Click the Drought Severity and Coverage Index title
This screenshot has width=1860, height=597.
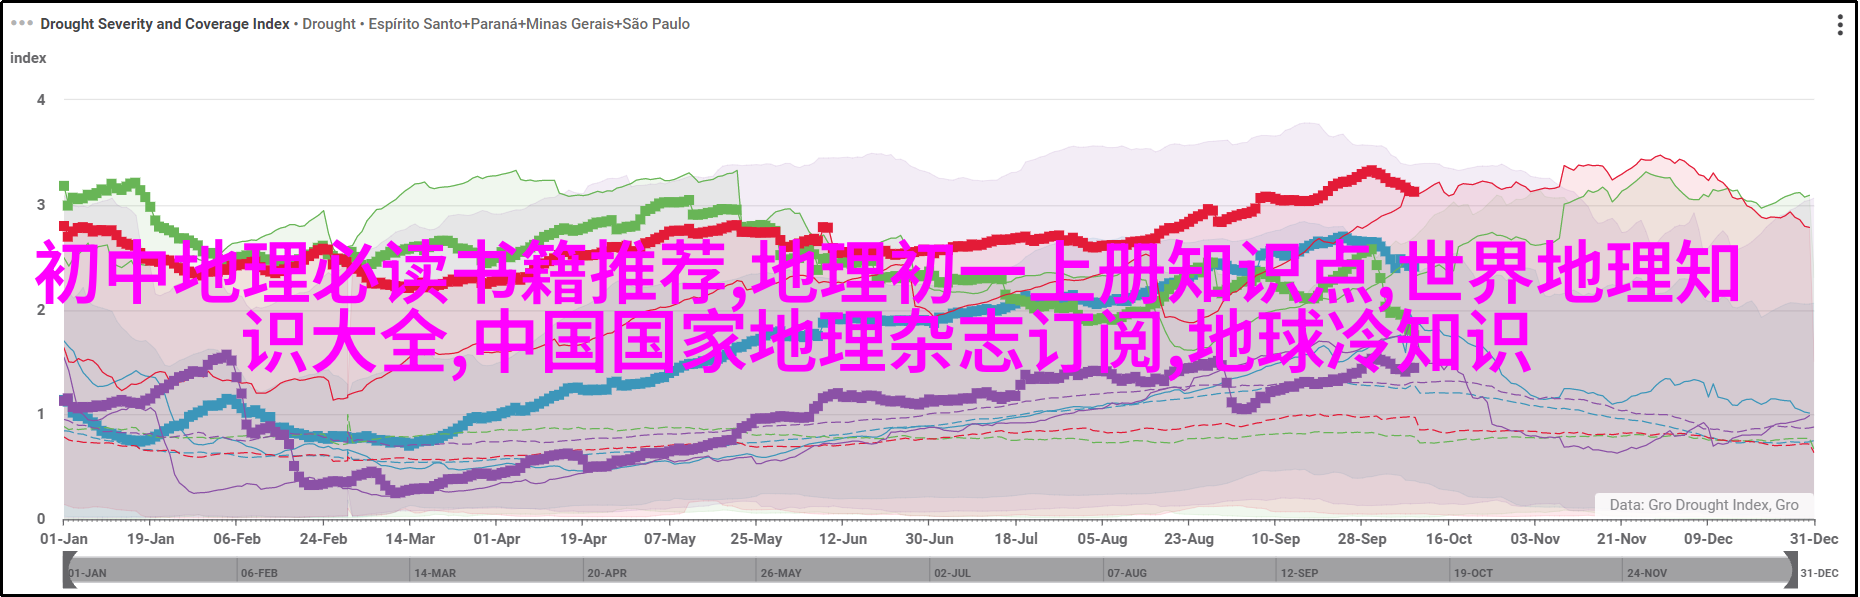click(x=165, y=24)
